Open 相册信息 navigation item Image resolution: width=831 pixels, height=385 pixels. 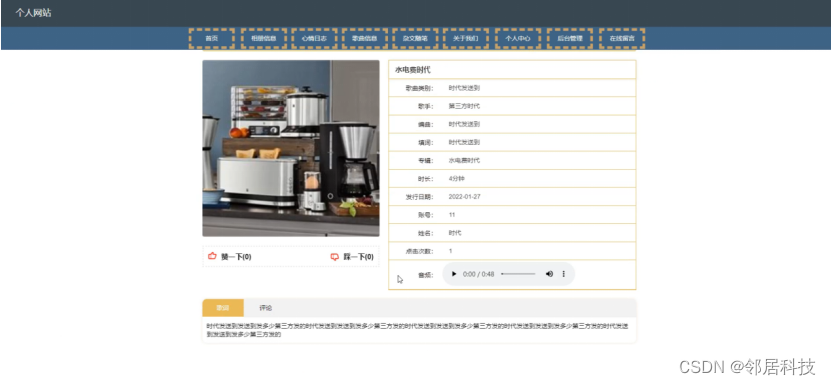264,39
